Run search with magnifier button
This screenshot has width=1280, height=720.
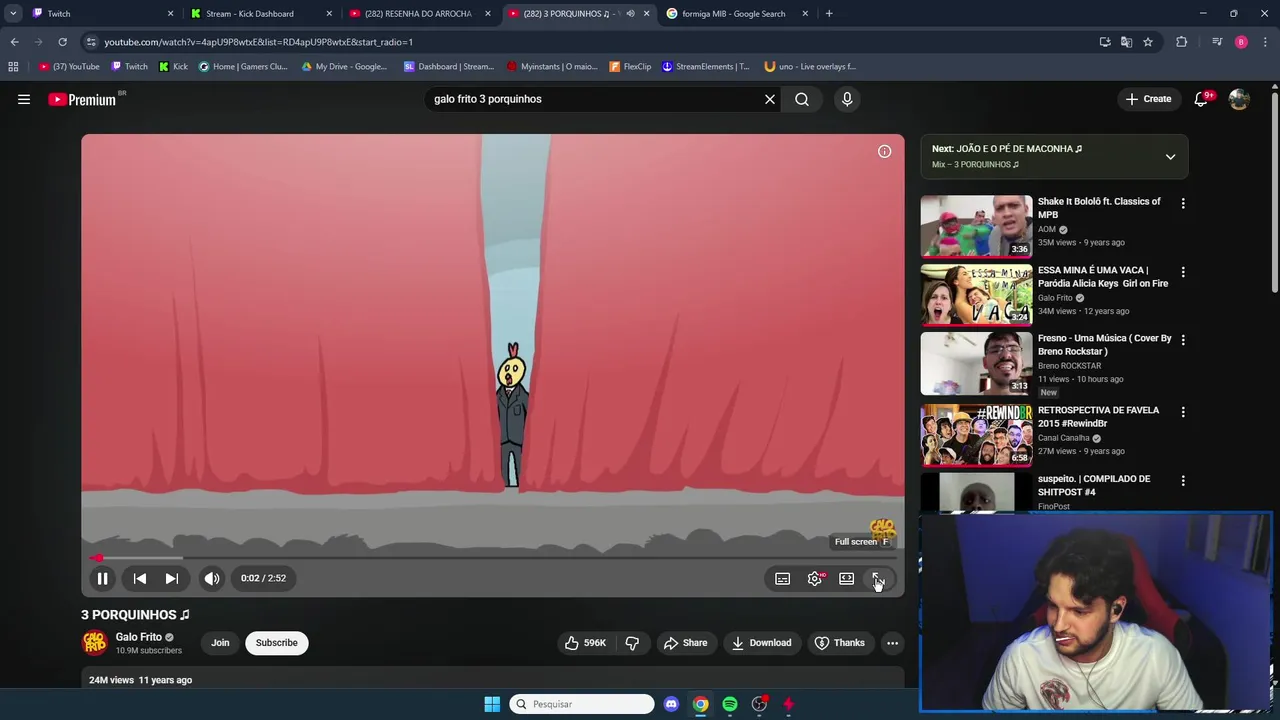pyautogui.click(x=802, y=99)
